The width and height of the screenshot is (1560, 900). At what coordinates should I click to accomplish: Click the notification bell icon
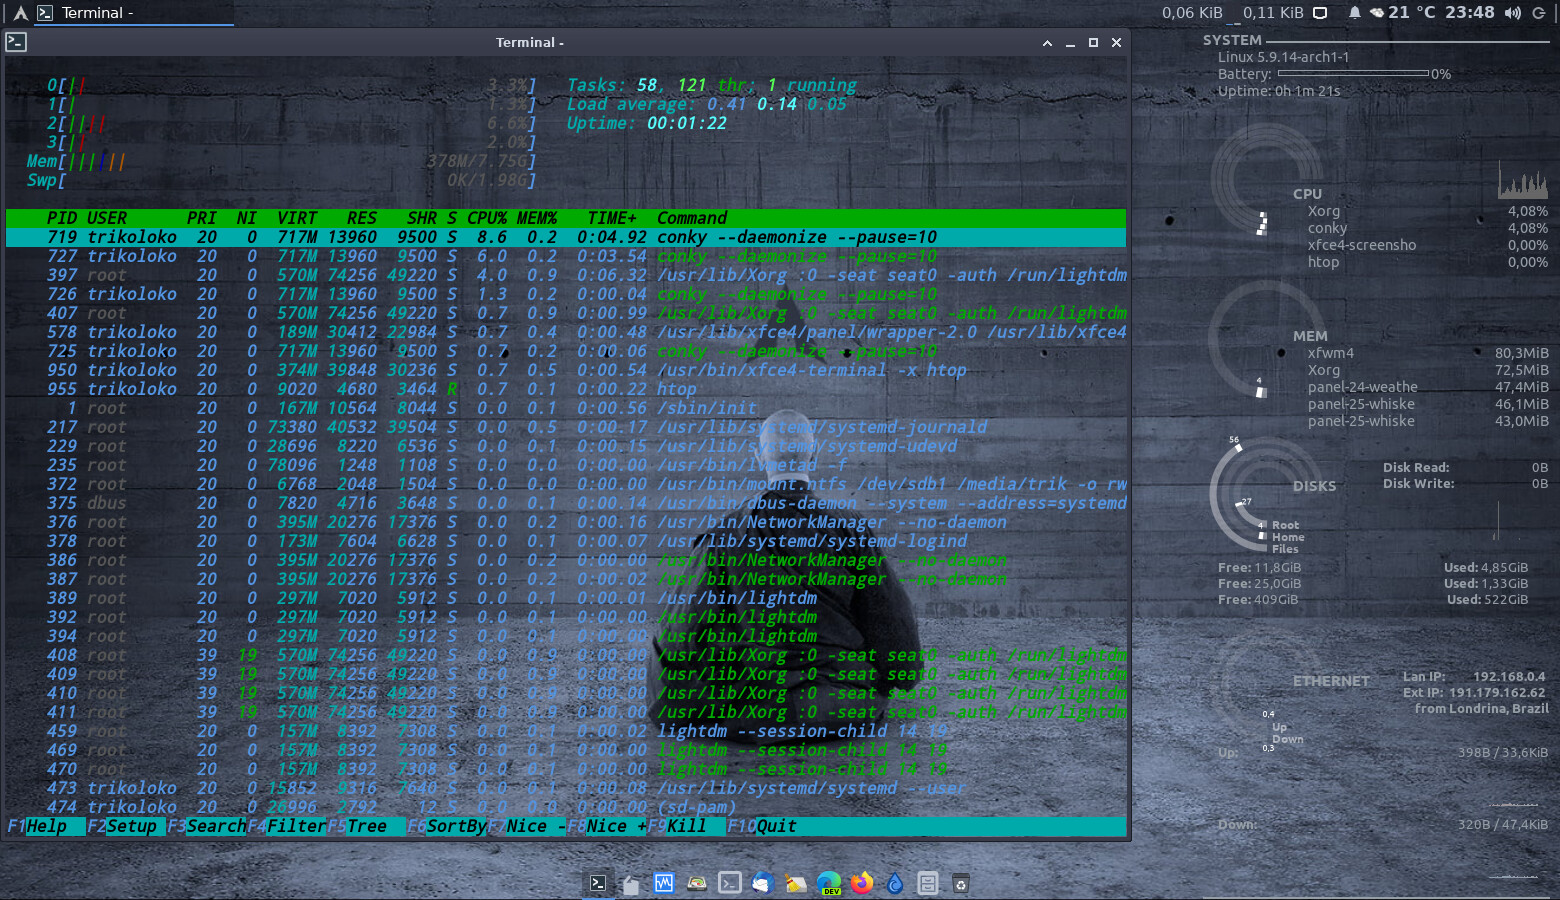pos(1354,13)
